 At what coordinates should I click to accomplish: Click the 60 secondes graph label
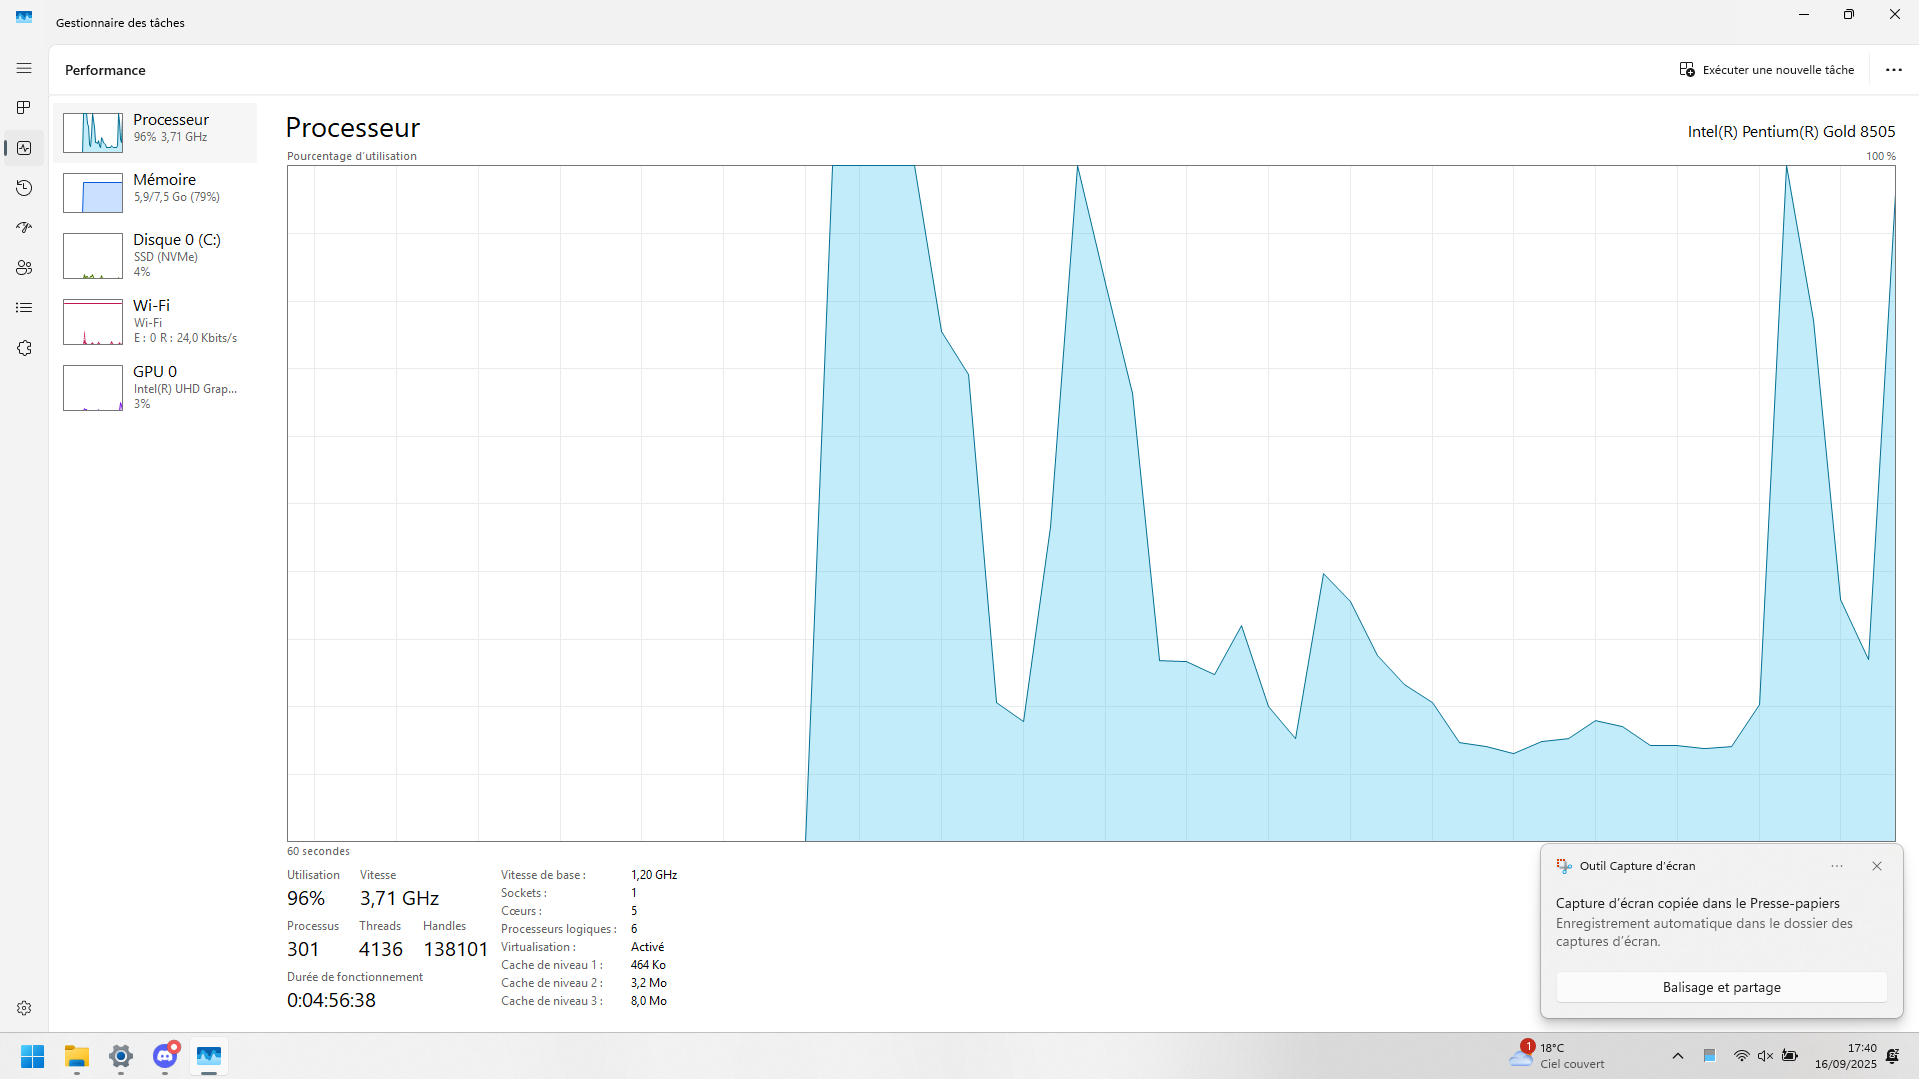(318, 852)
